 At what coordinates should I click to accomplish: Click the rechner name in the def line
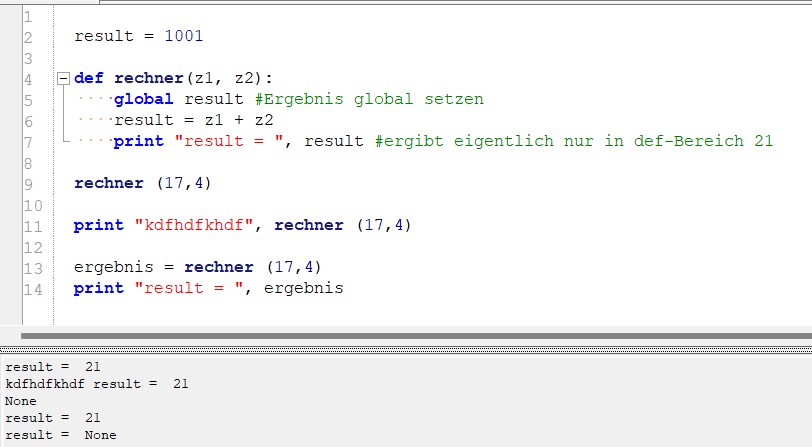(x=149, y=78)
